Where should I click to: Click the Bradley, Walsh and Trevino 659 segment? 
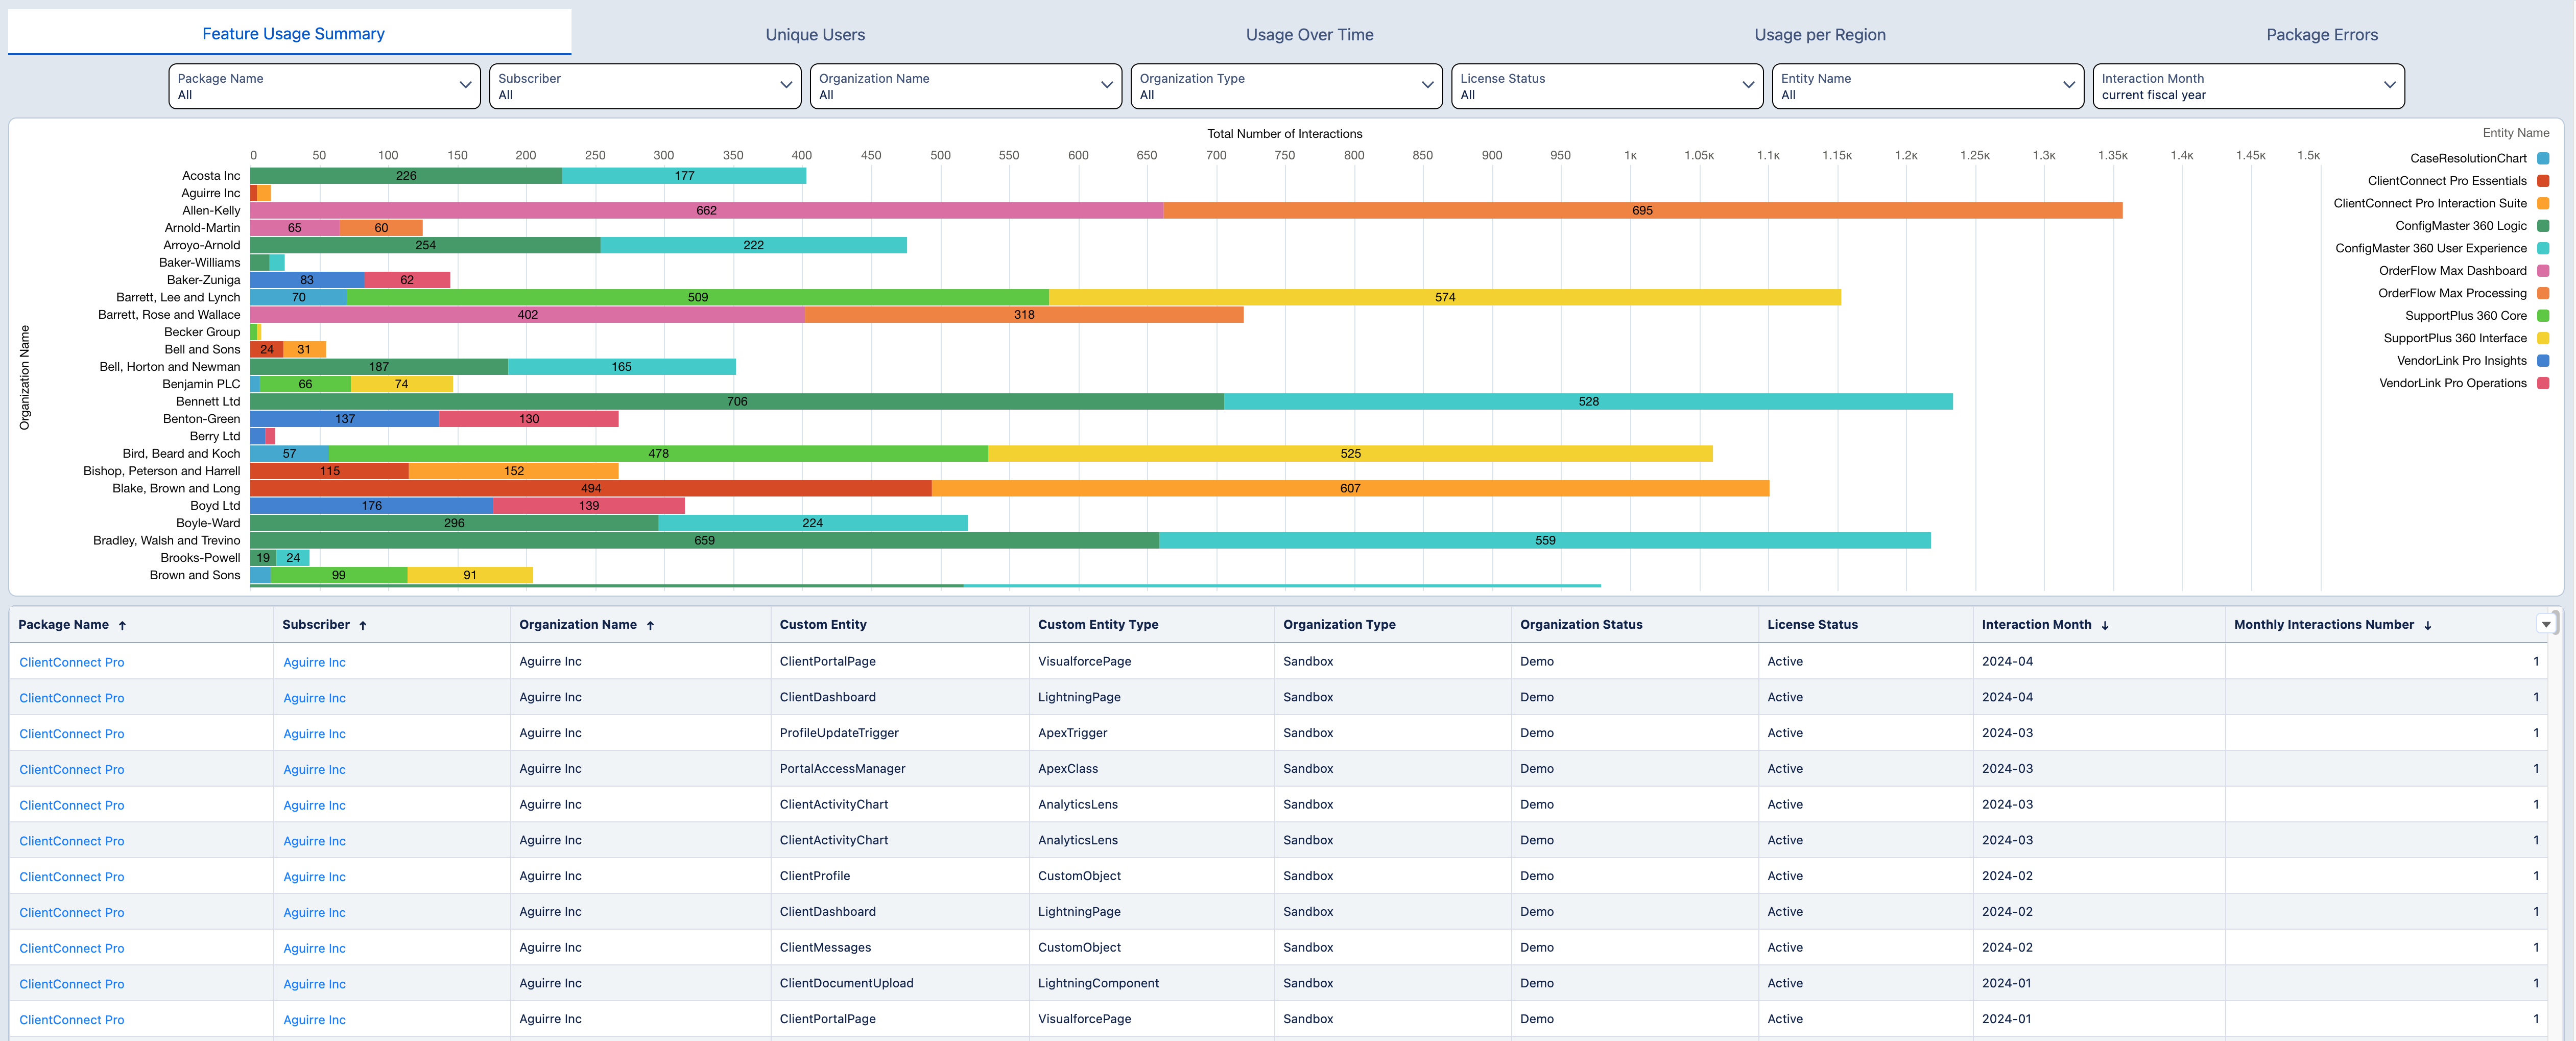(x=704, y=540)
